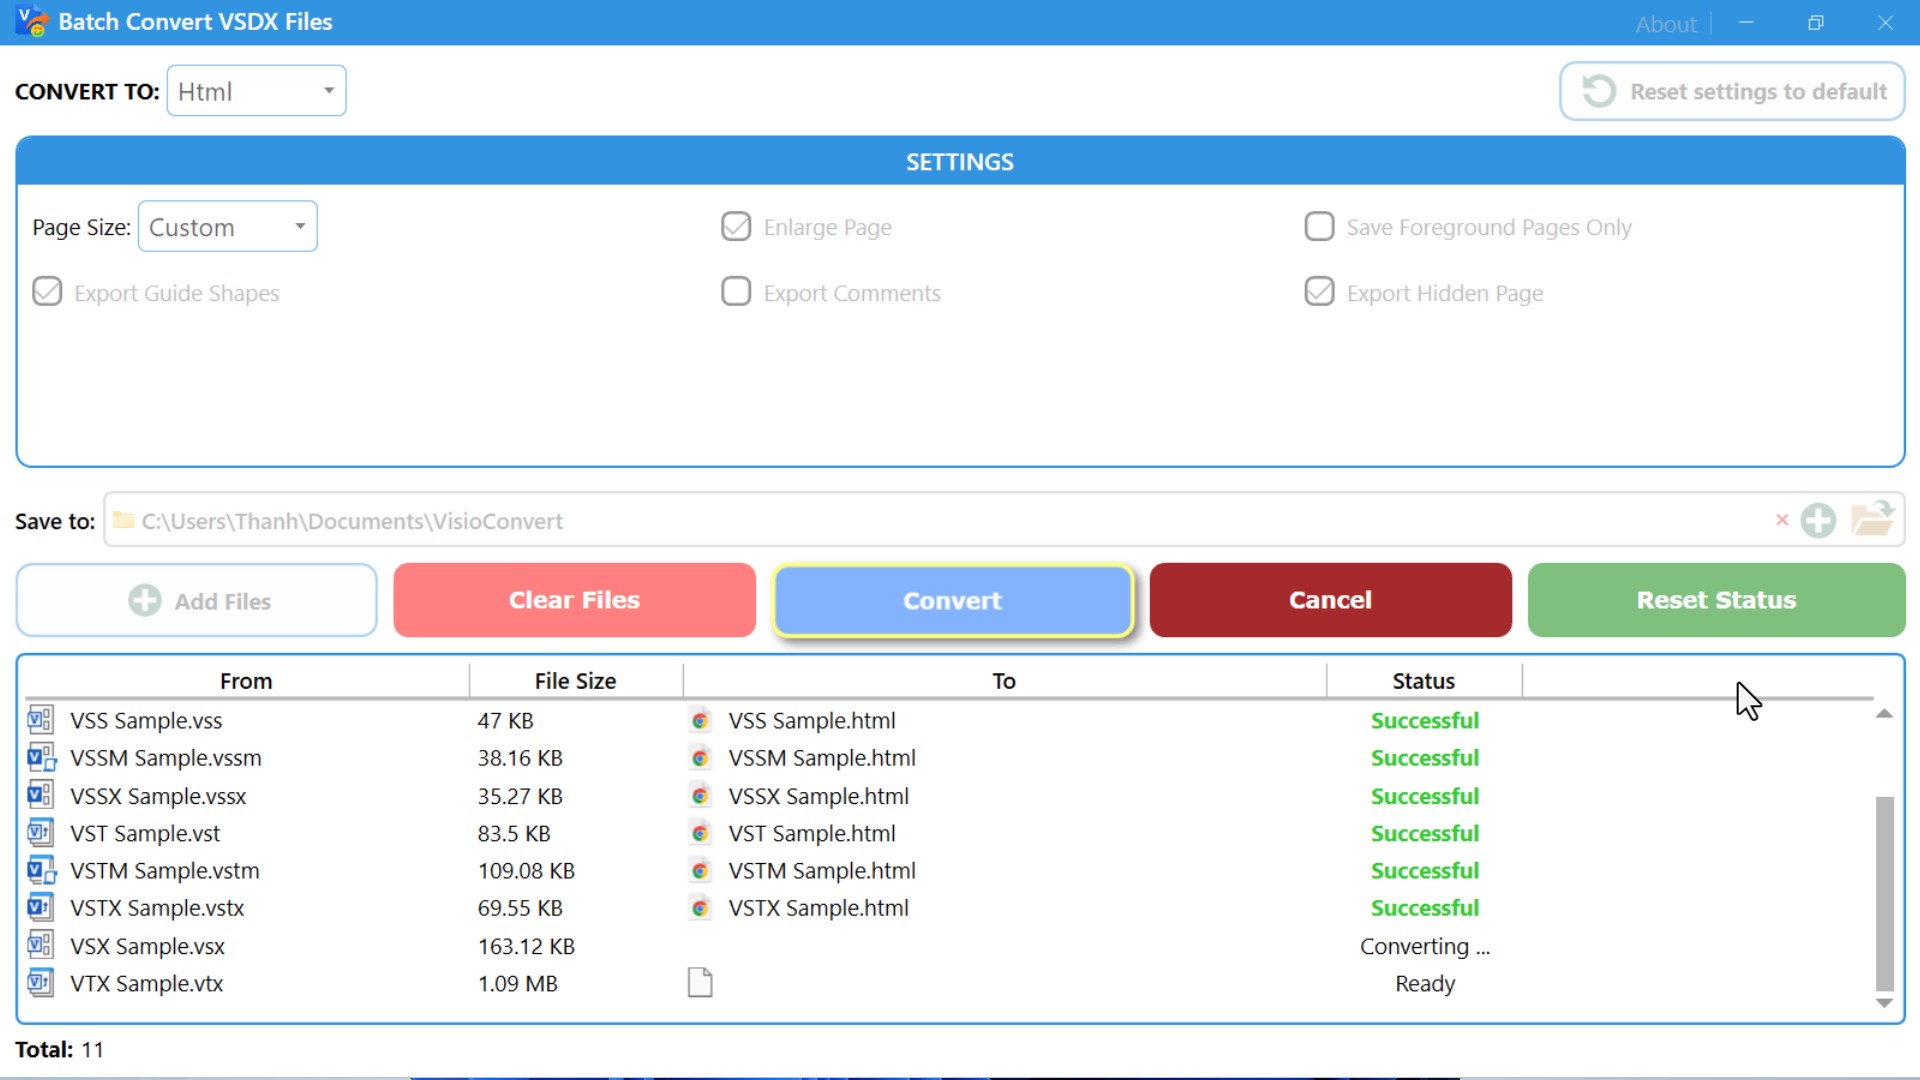Click the Reset Status button
Screen dimensions: 1920x1080
[1716, 600]
